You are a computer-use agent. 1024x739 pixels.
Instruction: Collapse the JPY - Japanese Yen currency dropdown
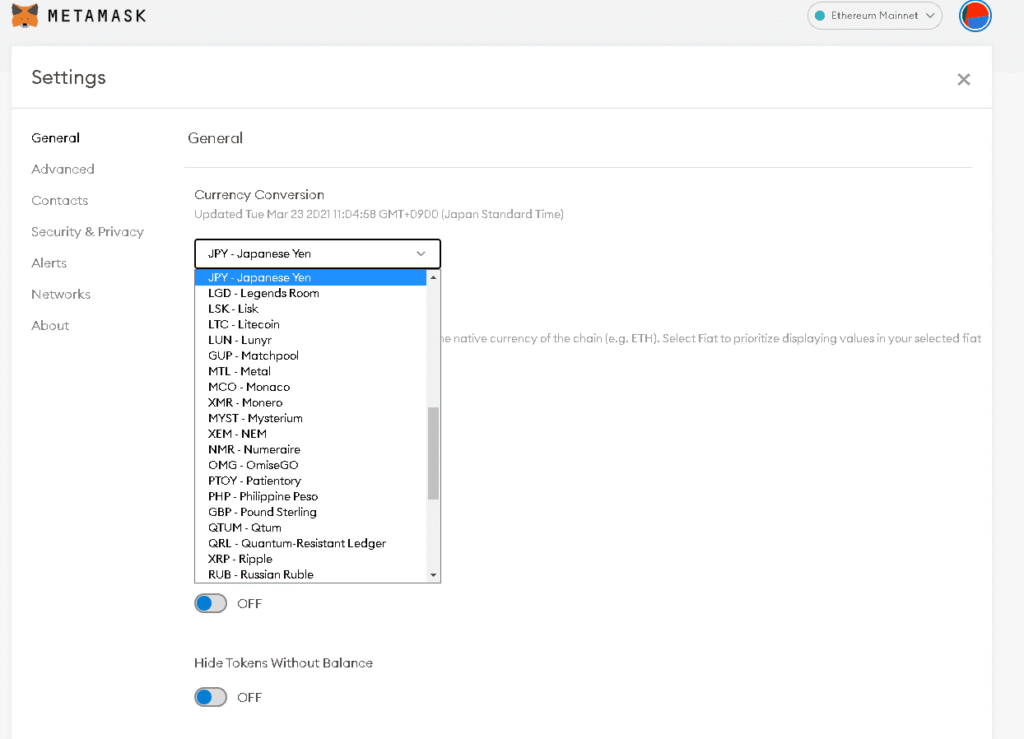(x=317, y=254)
